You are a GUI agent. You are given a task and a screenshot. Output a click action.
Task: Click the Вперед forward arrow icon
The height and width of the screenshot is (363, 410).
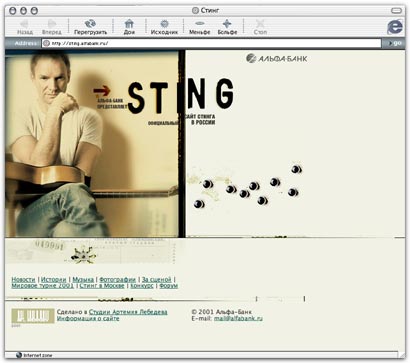point(52,24)
